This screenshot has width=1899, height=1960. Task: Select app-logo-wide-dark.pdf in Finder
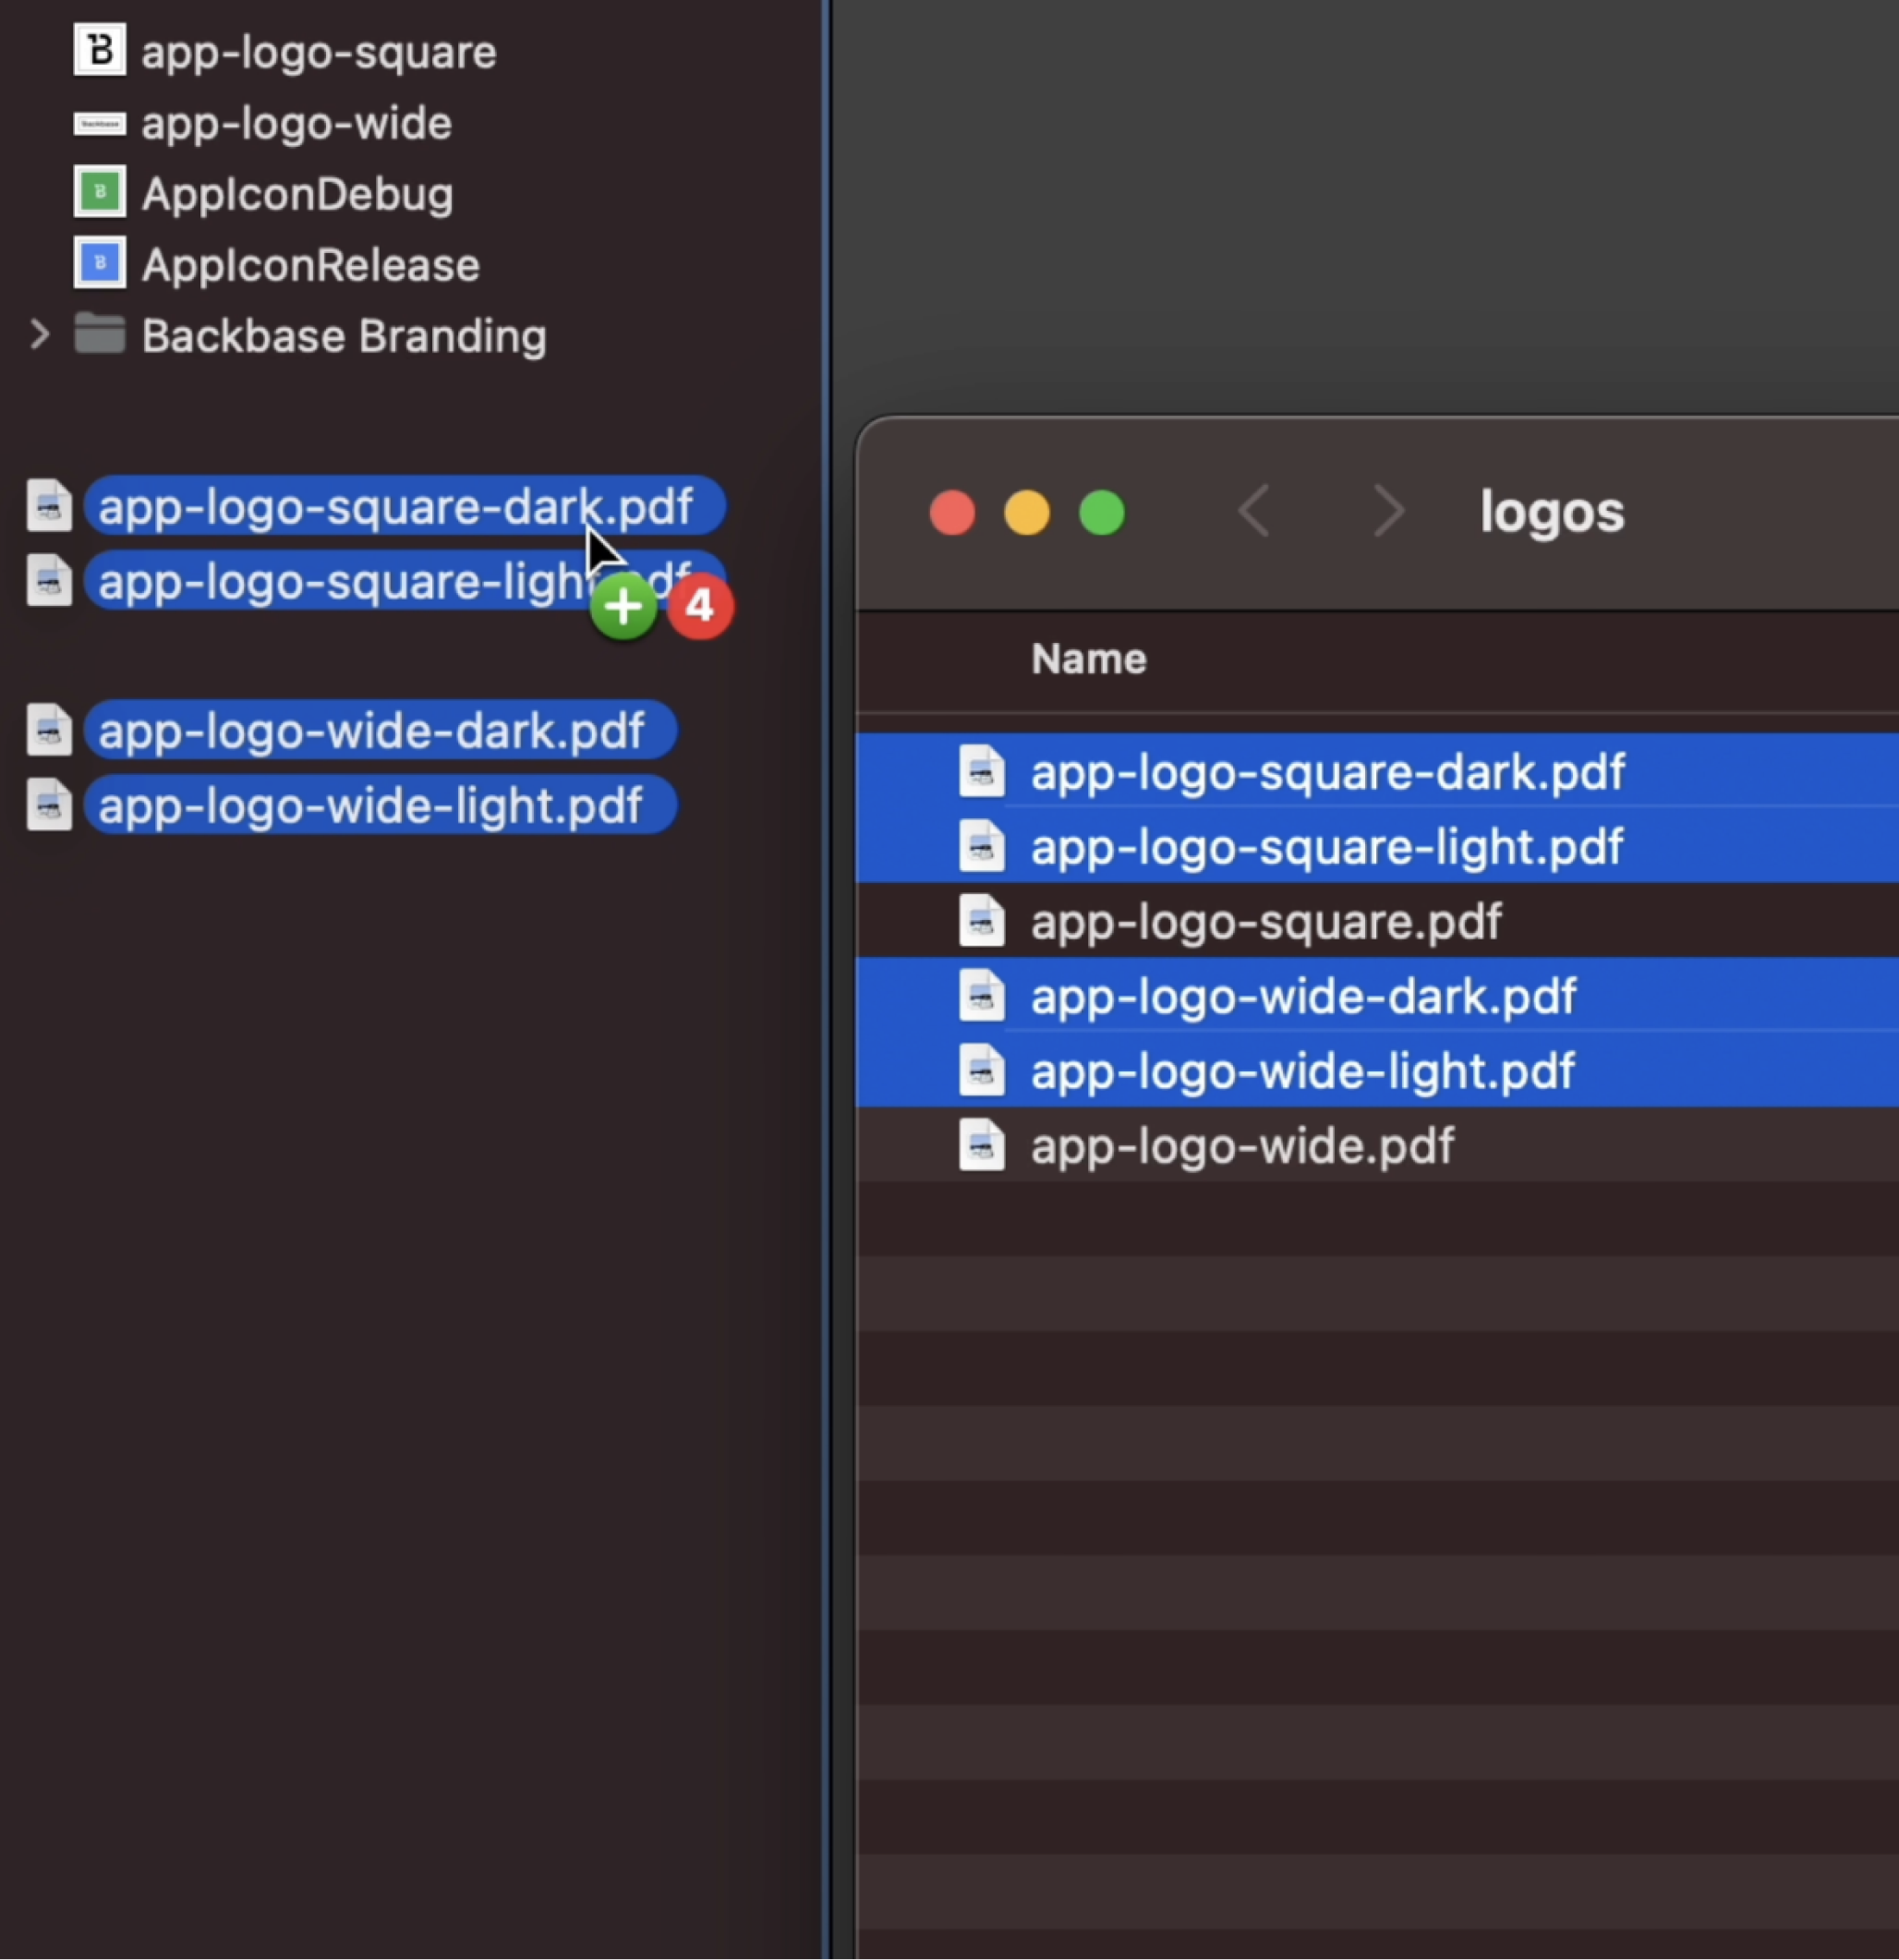click(x=1302, y=996)
